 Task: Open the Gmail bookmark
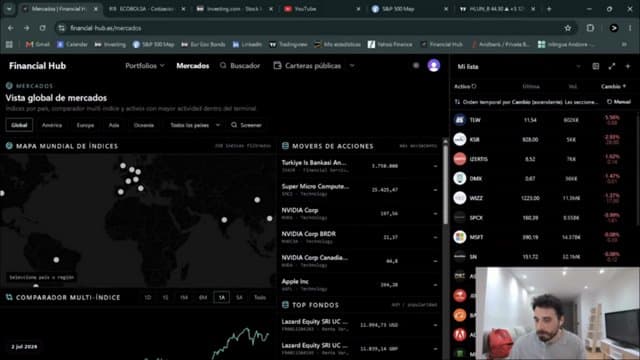click(38, 44)
